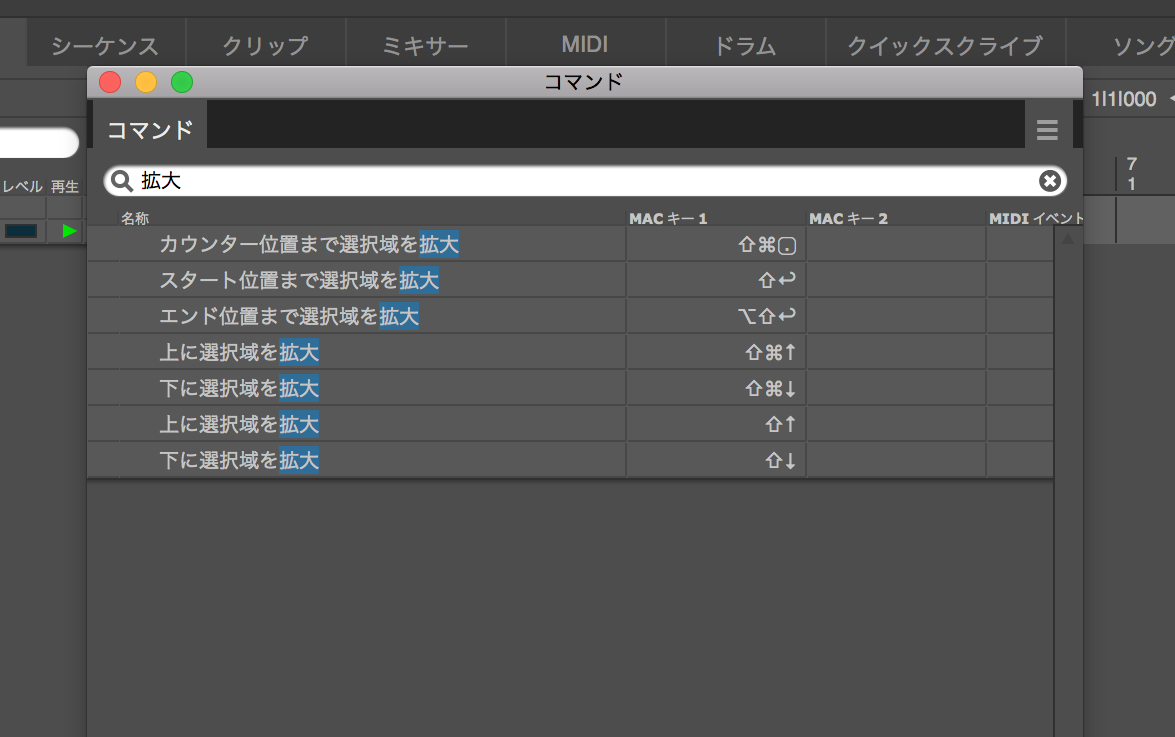The width and height of the screenshot is (1175, 737).
Task: Click the 名称 column header
Action: [x=135, y=218]
